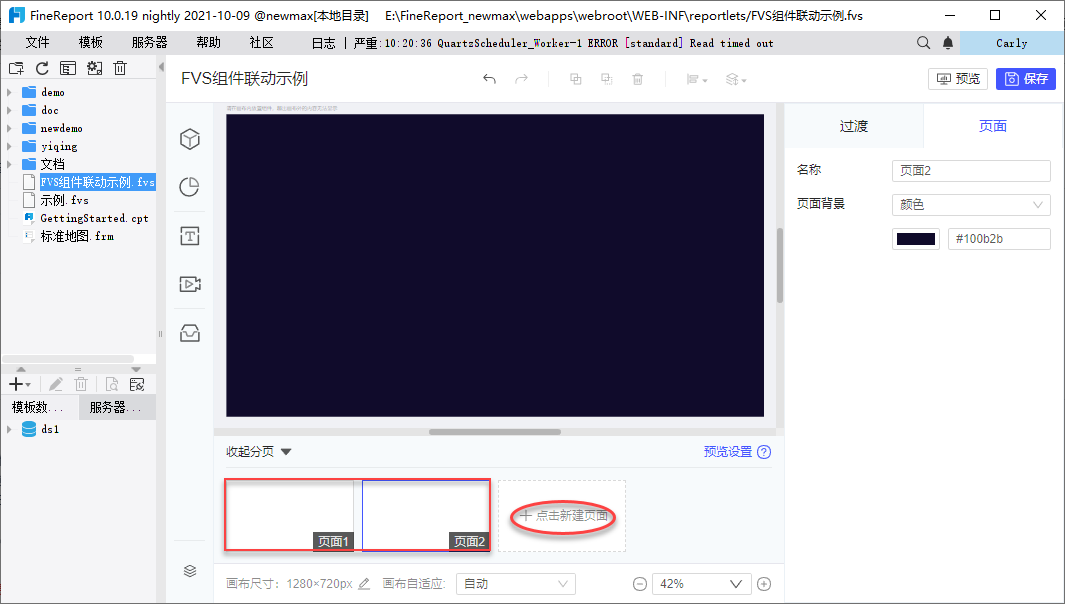1065x604 pixels.
Task: Expand the newdemo folder
Action: tap(9, 128)
